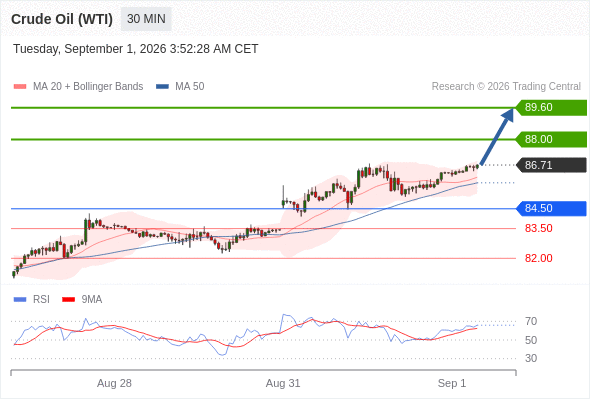Click the Sep 1 date axis label
Viewport: 590px width, 400px height.
452,383
